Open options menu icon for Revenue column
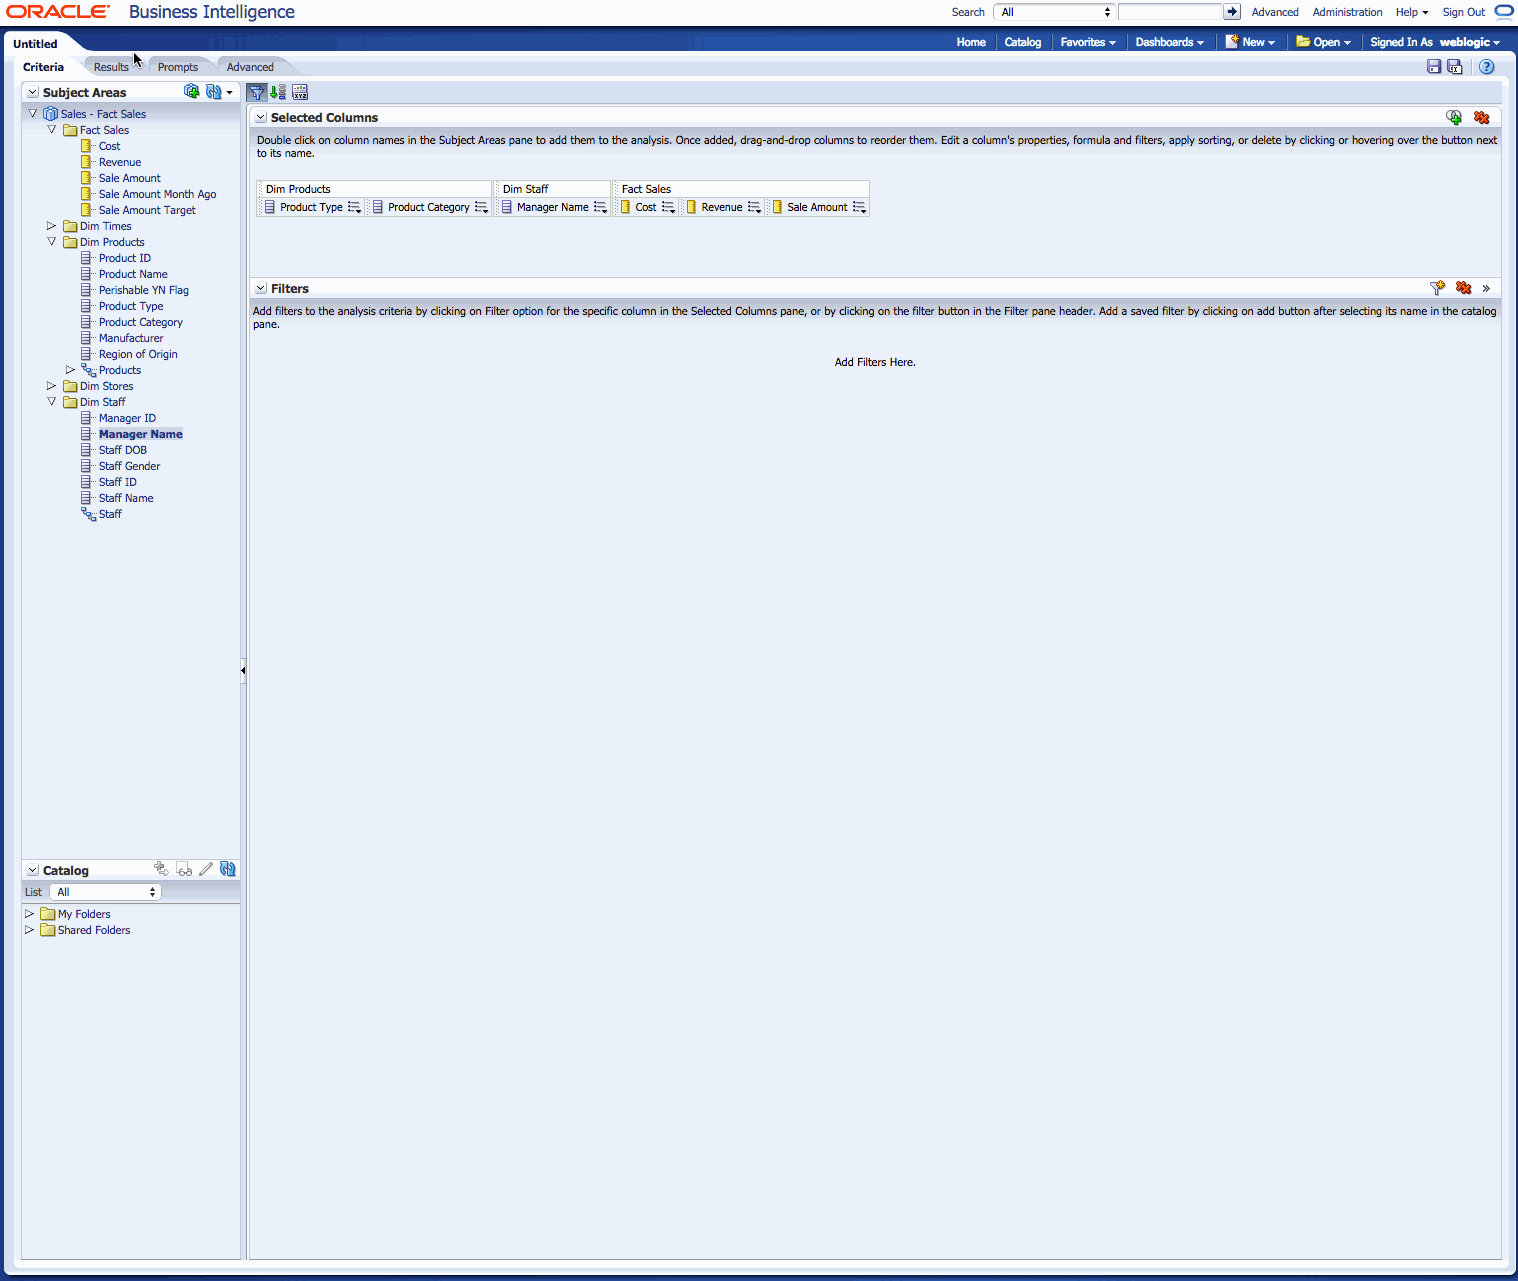The image size is (1518, 1281). click(754, 207)
